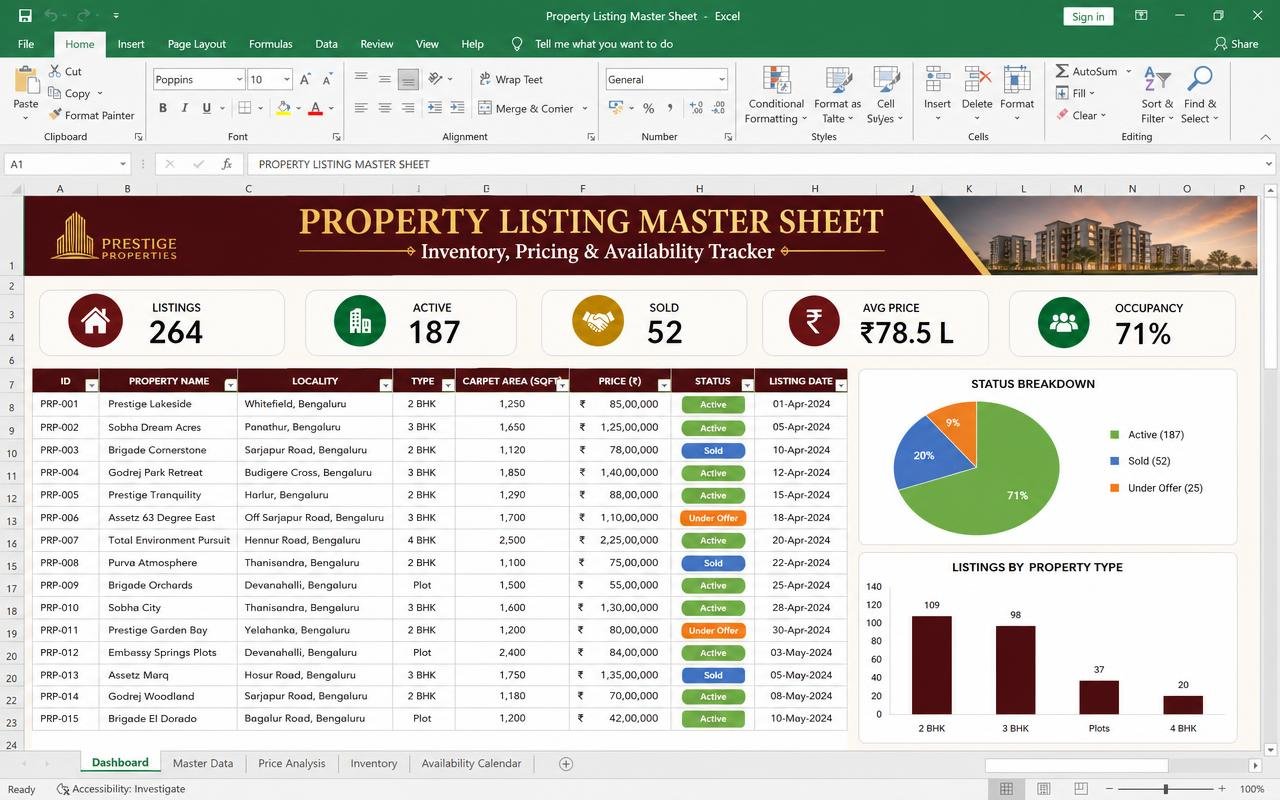Click the Comma Style icon
This screenshot has width=1280, height=800.
pyautogui.click(x=670, y=108)
